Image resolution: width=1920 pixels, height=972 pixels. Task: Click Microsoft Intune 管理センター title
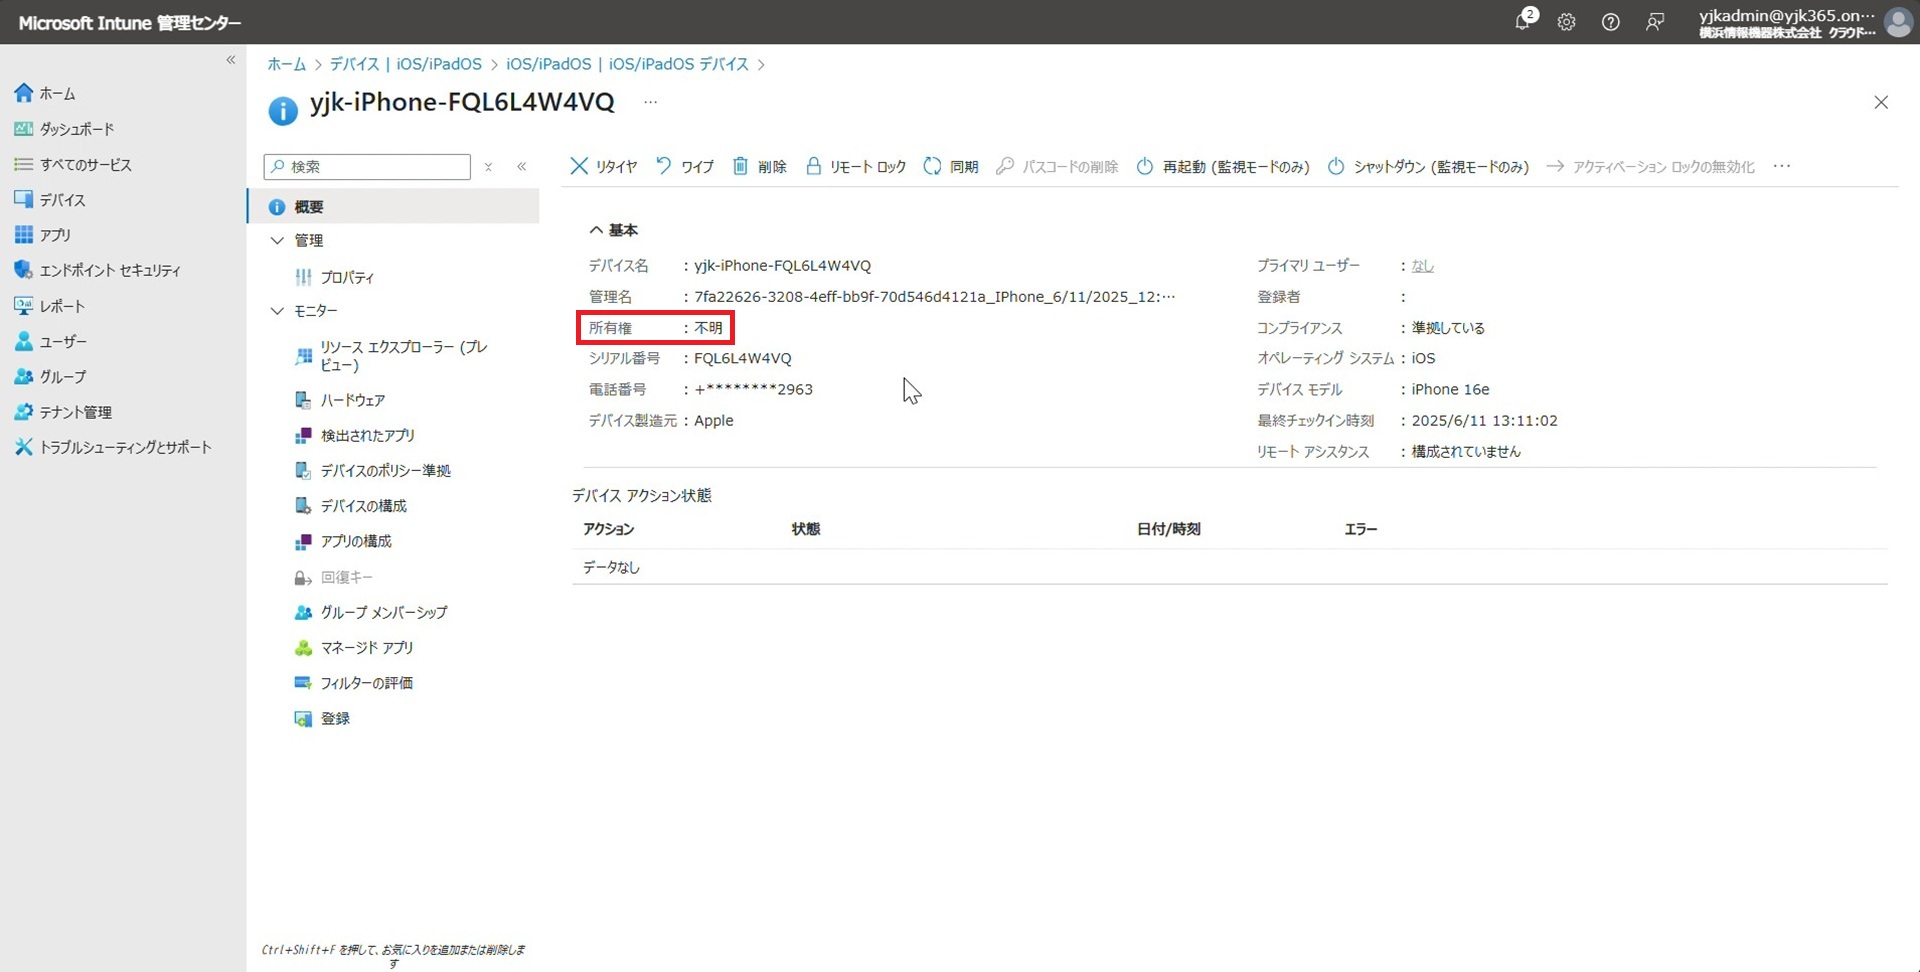pos(130,22)
